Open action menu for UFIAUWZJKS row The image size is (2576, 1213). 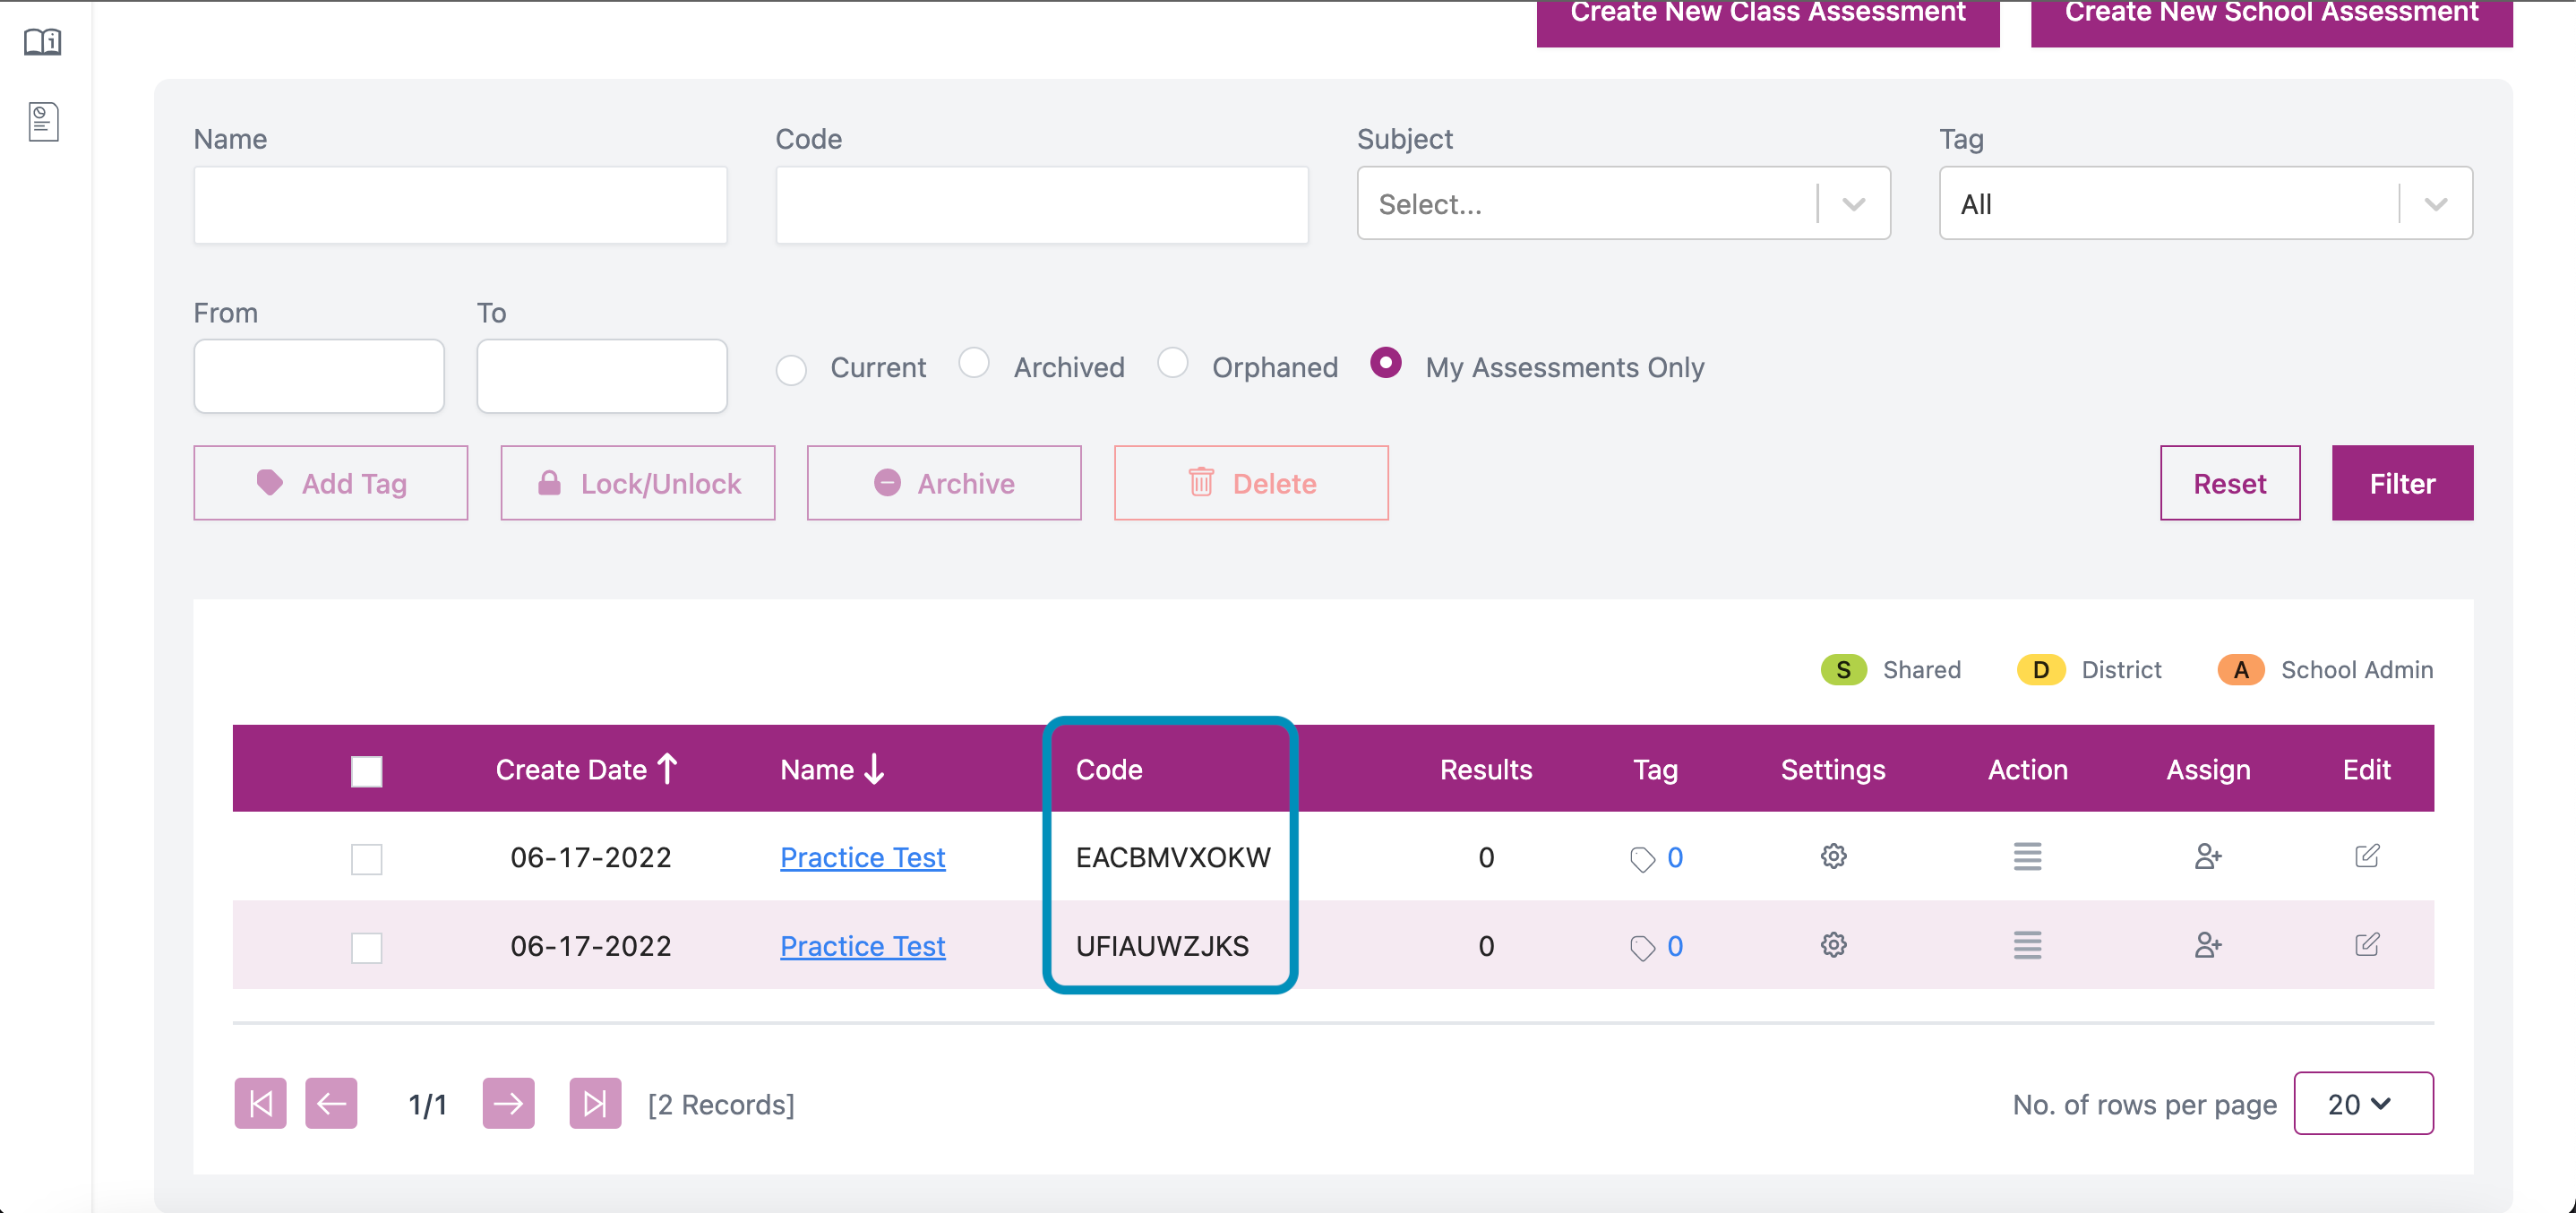[2027, 945]
